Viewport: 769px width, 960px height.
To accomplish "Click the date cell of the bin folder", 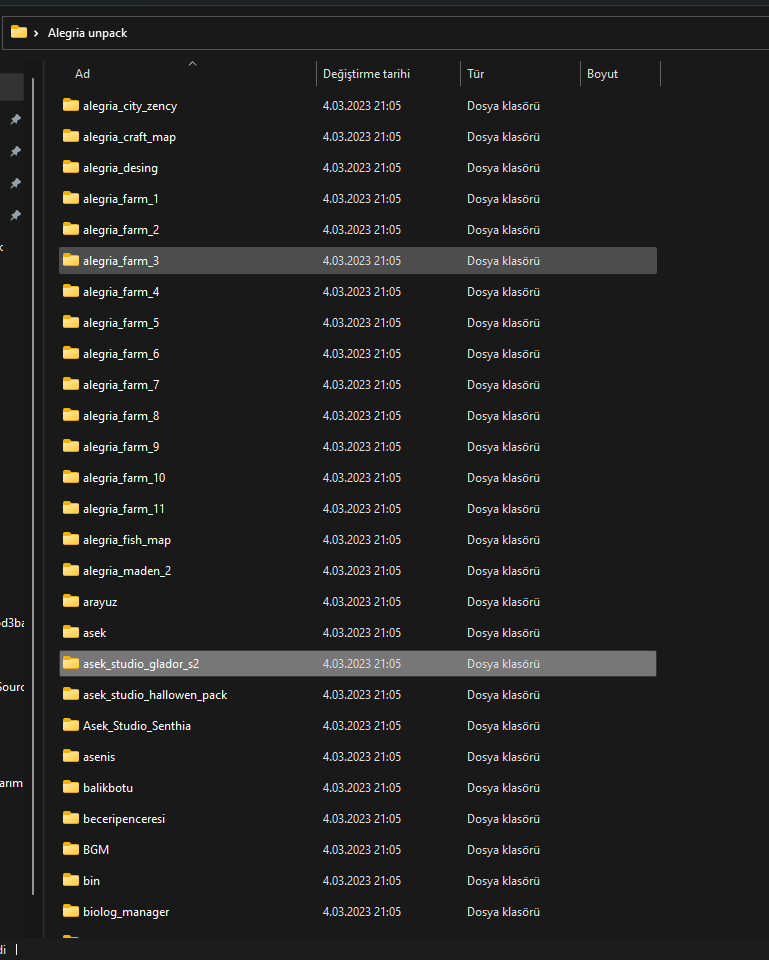I will [x=362, y=880].
